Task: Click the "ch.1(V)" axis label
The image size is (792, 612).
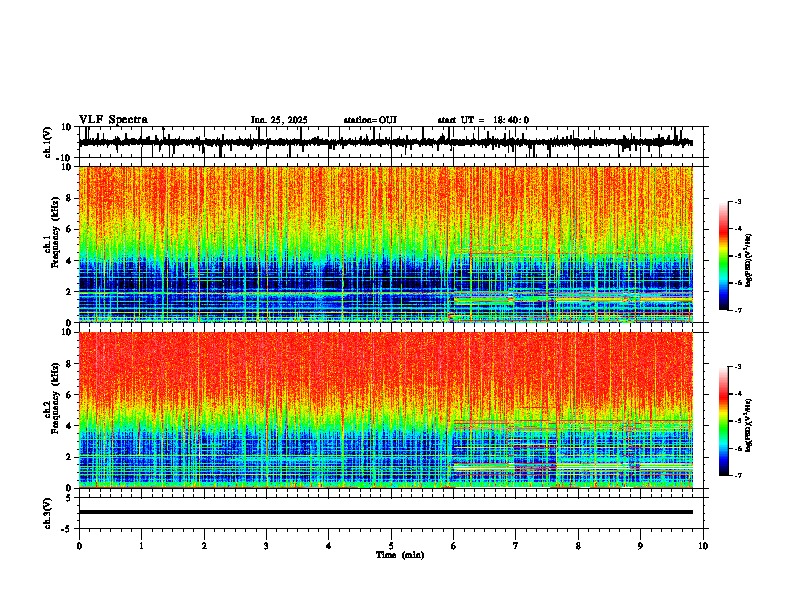Action: (x=47, y=143)
